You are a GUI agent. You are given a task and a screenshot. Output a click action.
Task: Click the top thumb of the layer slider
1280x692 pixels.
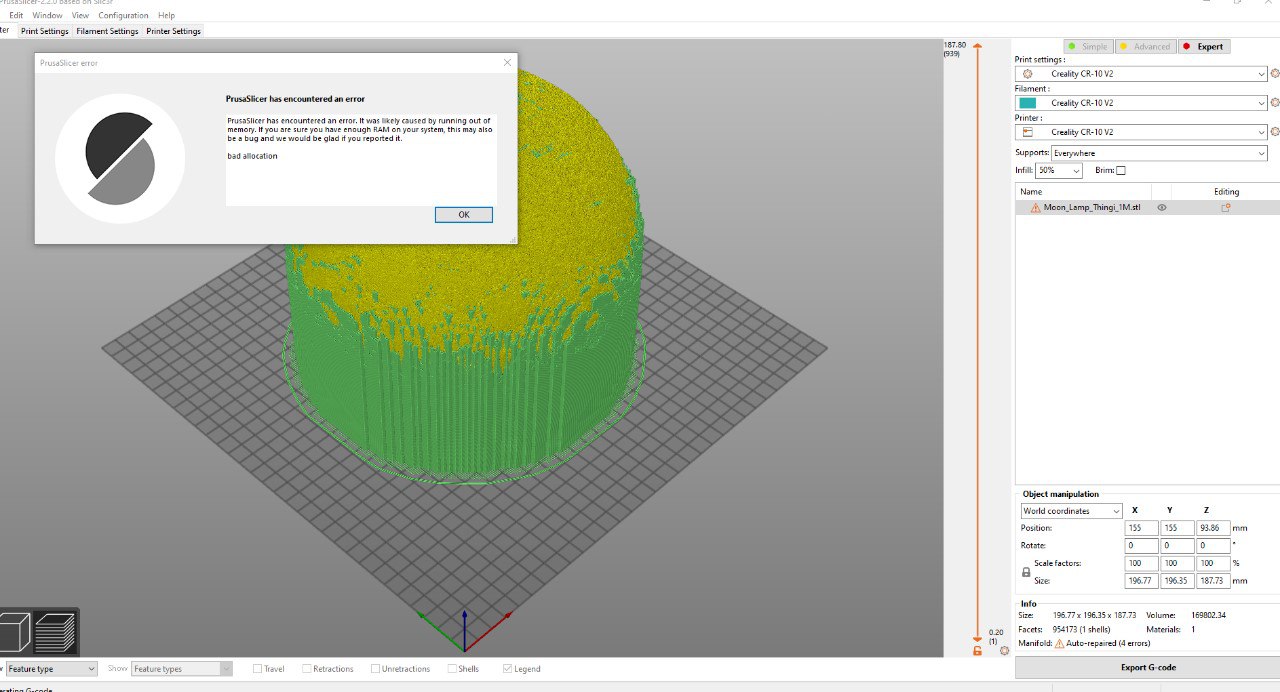pyautogui.click(x=977, y=46)
